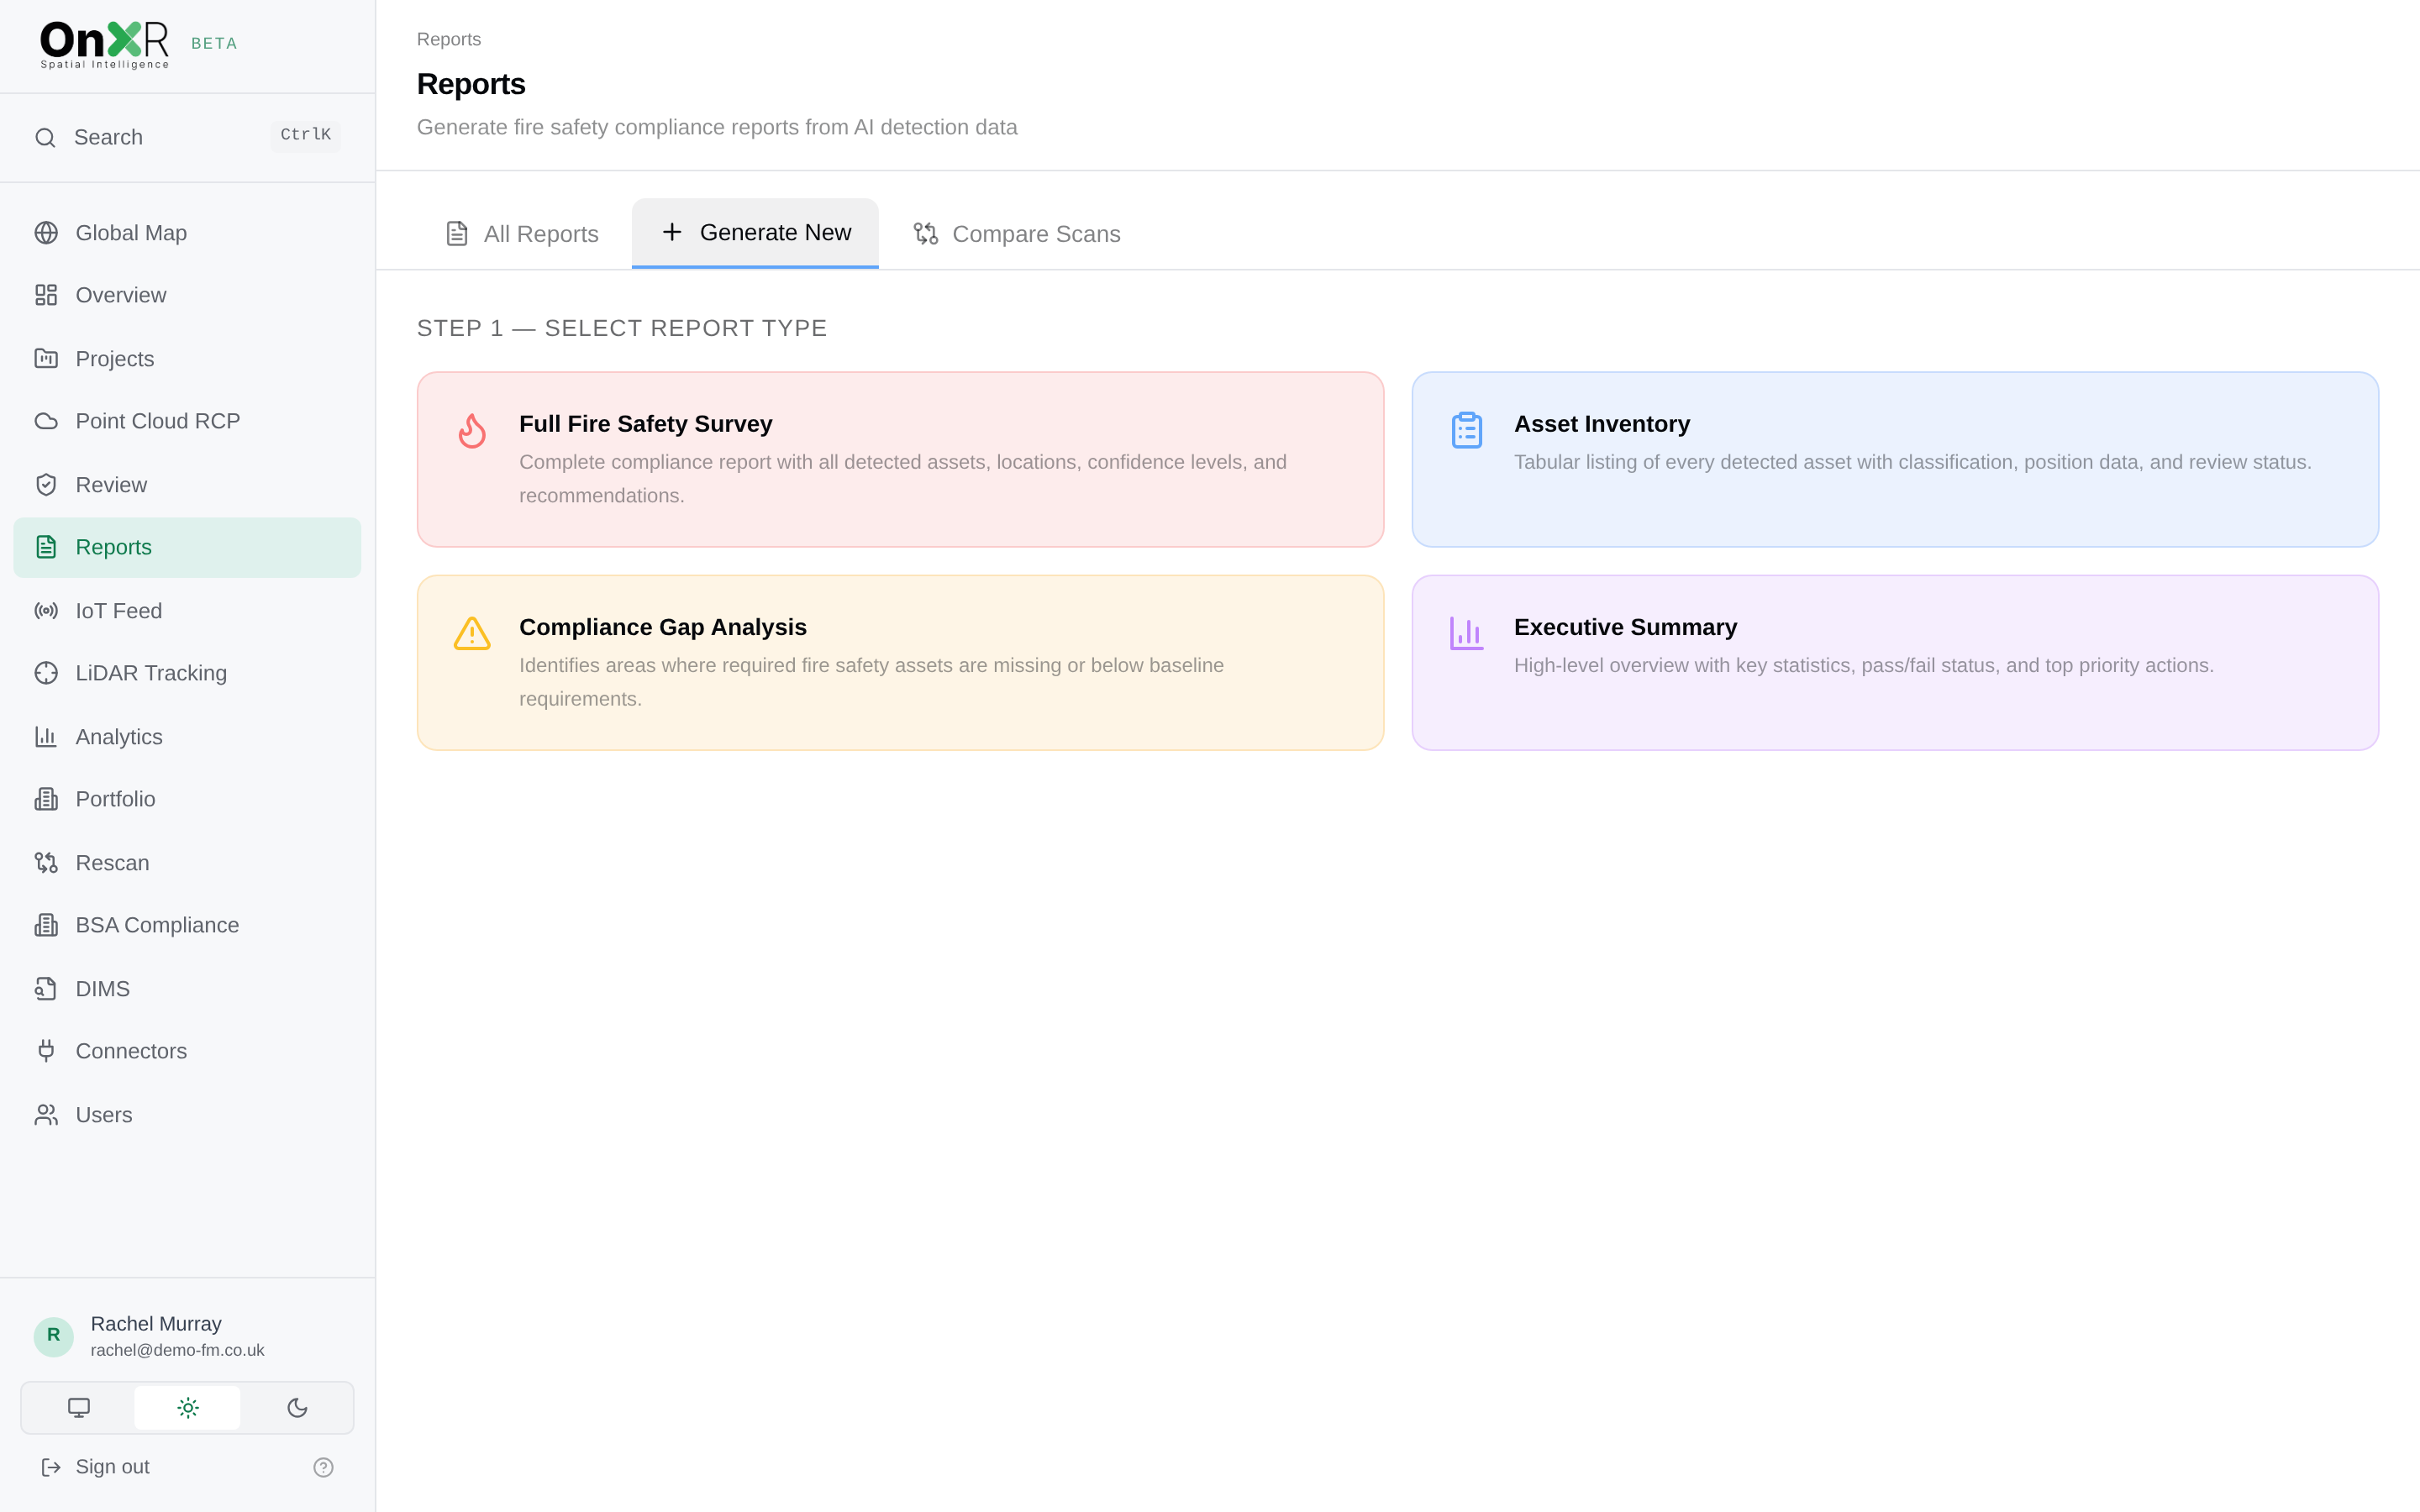Select Reports in the sidebar

coord(187,547)
